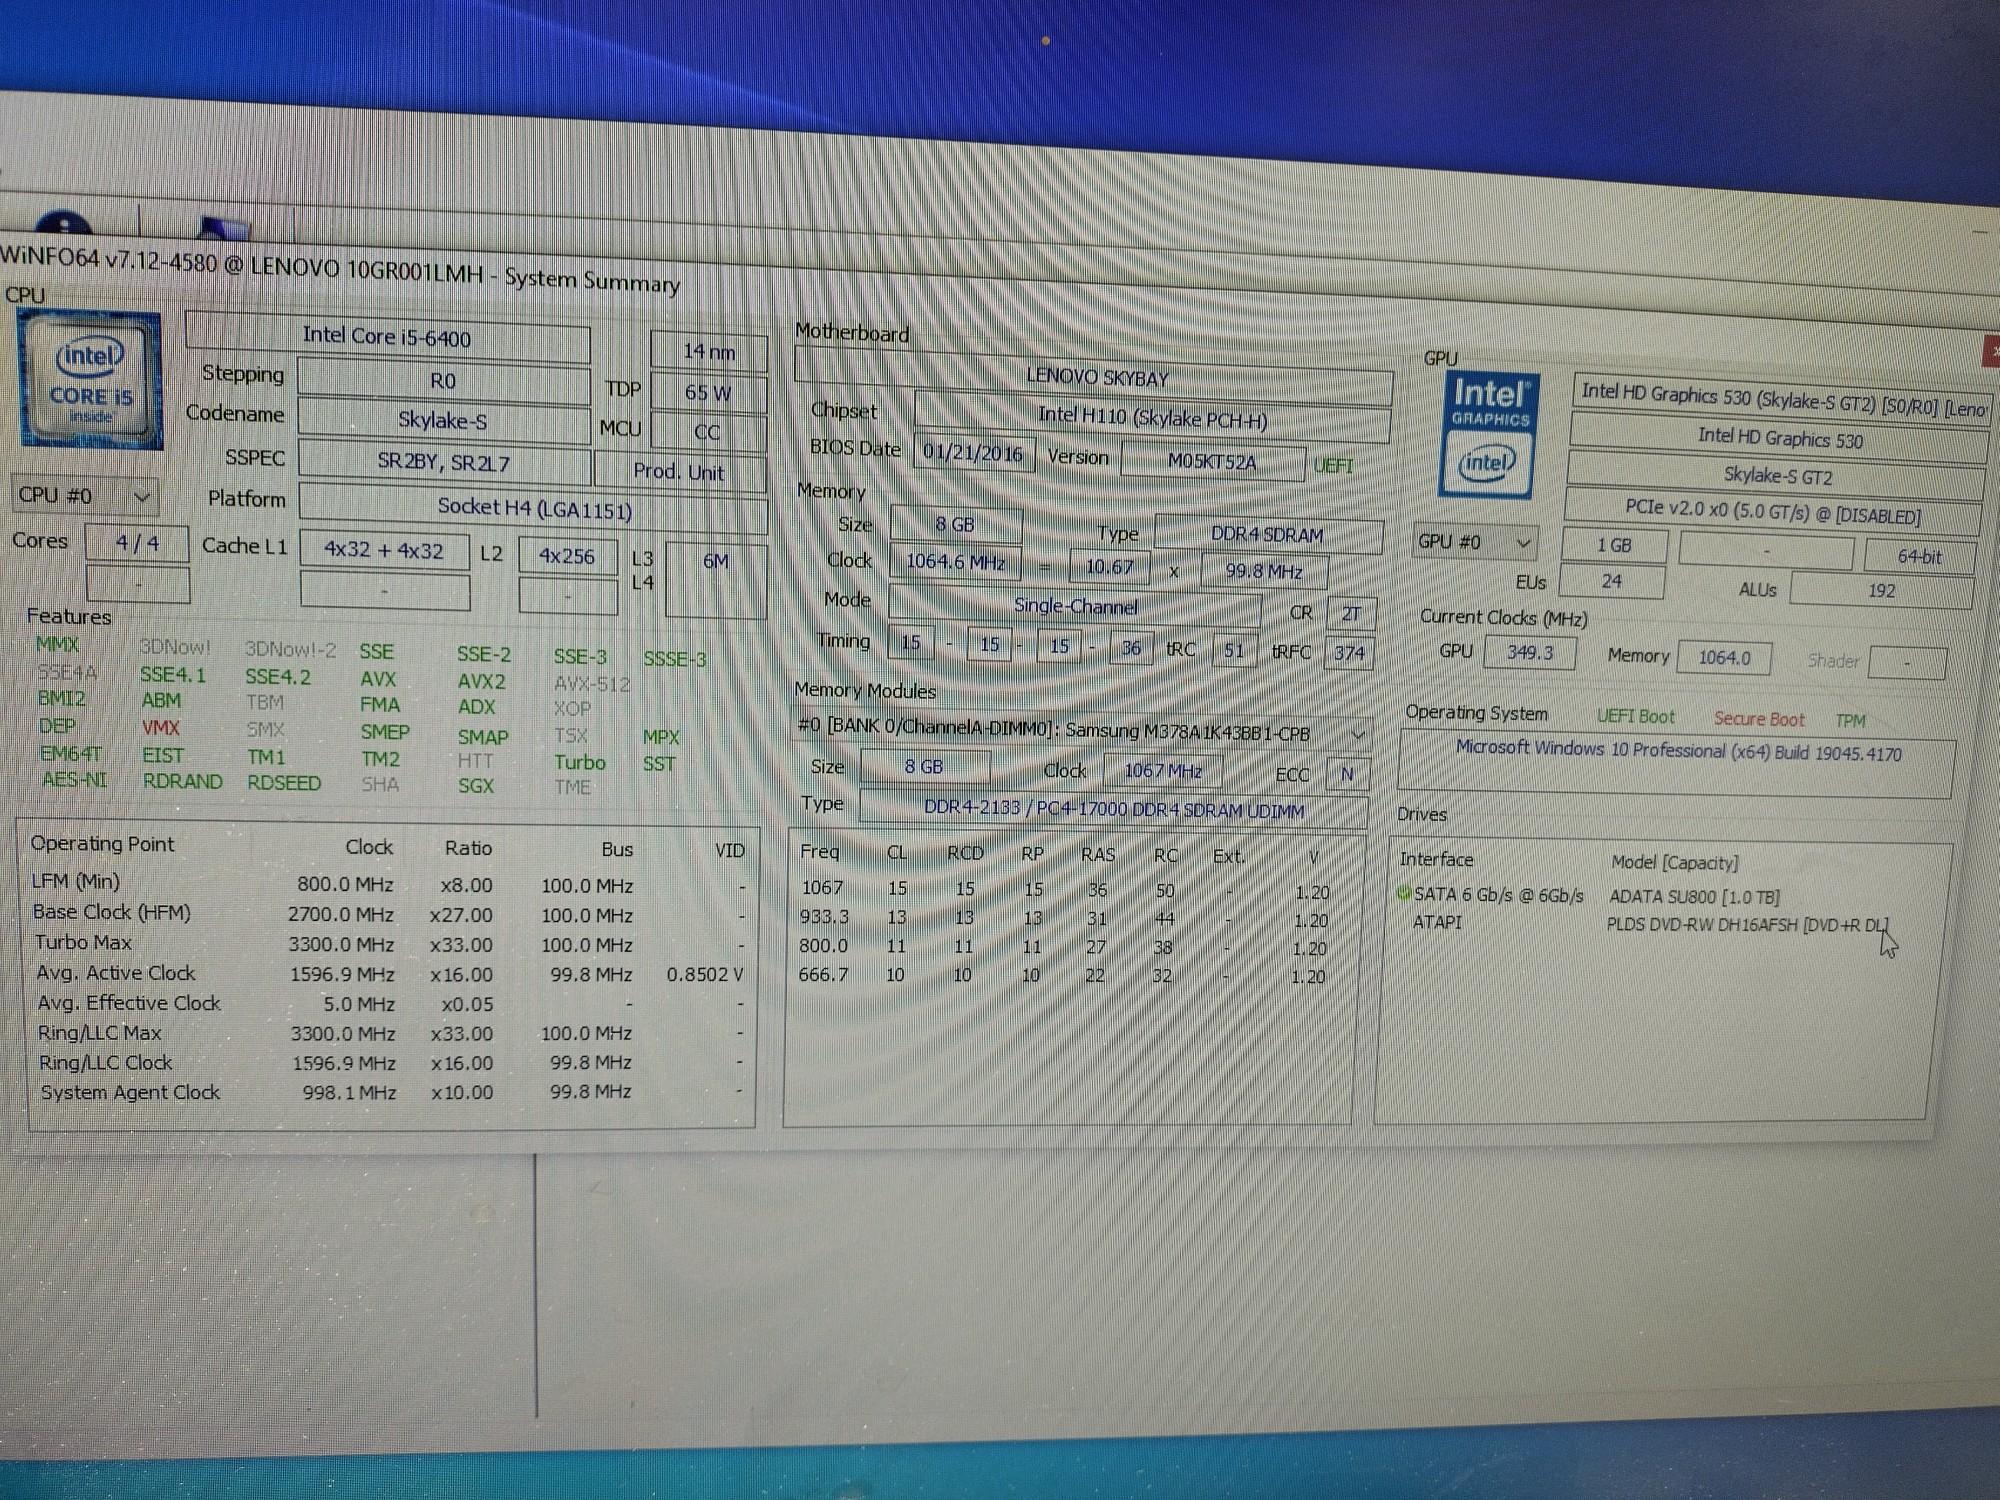
Task: Click the Platform value Socket H4 (LGA1151)
Action: (534, 509)
